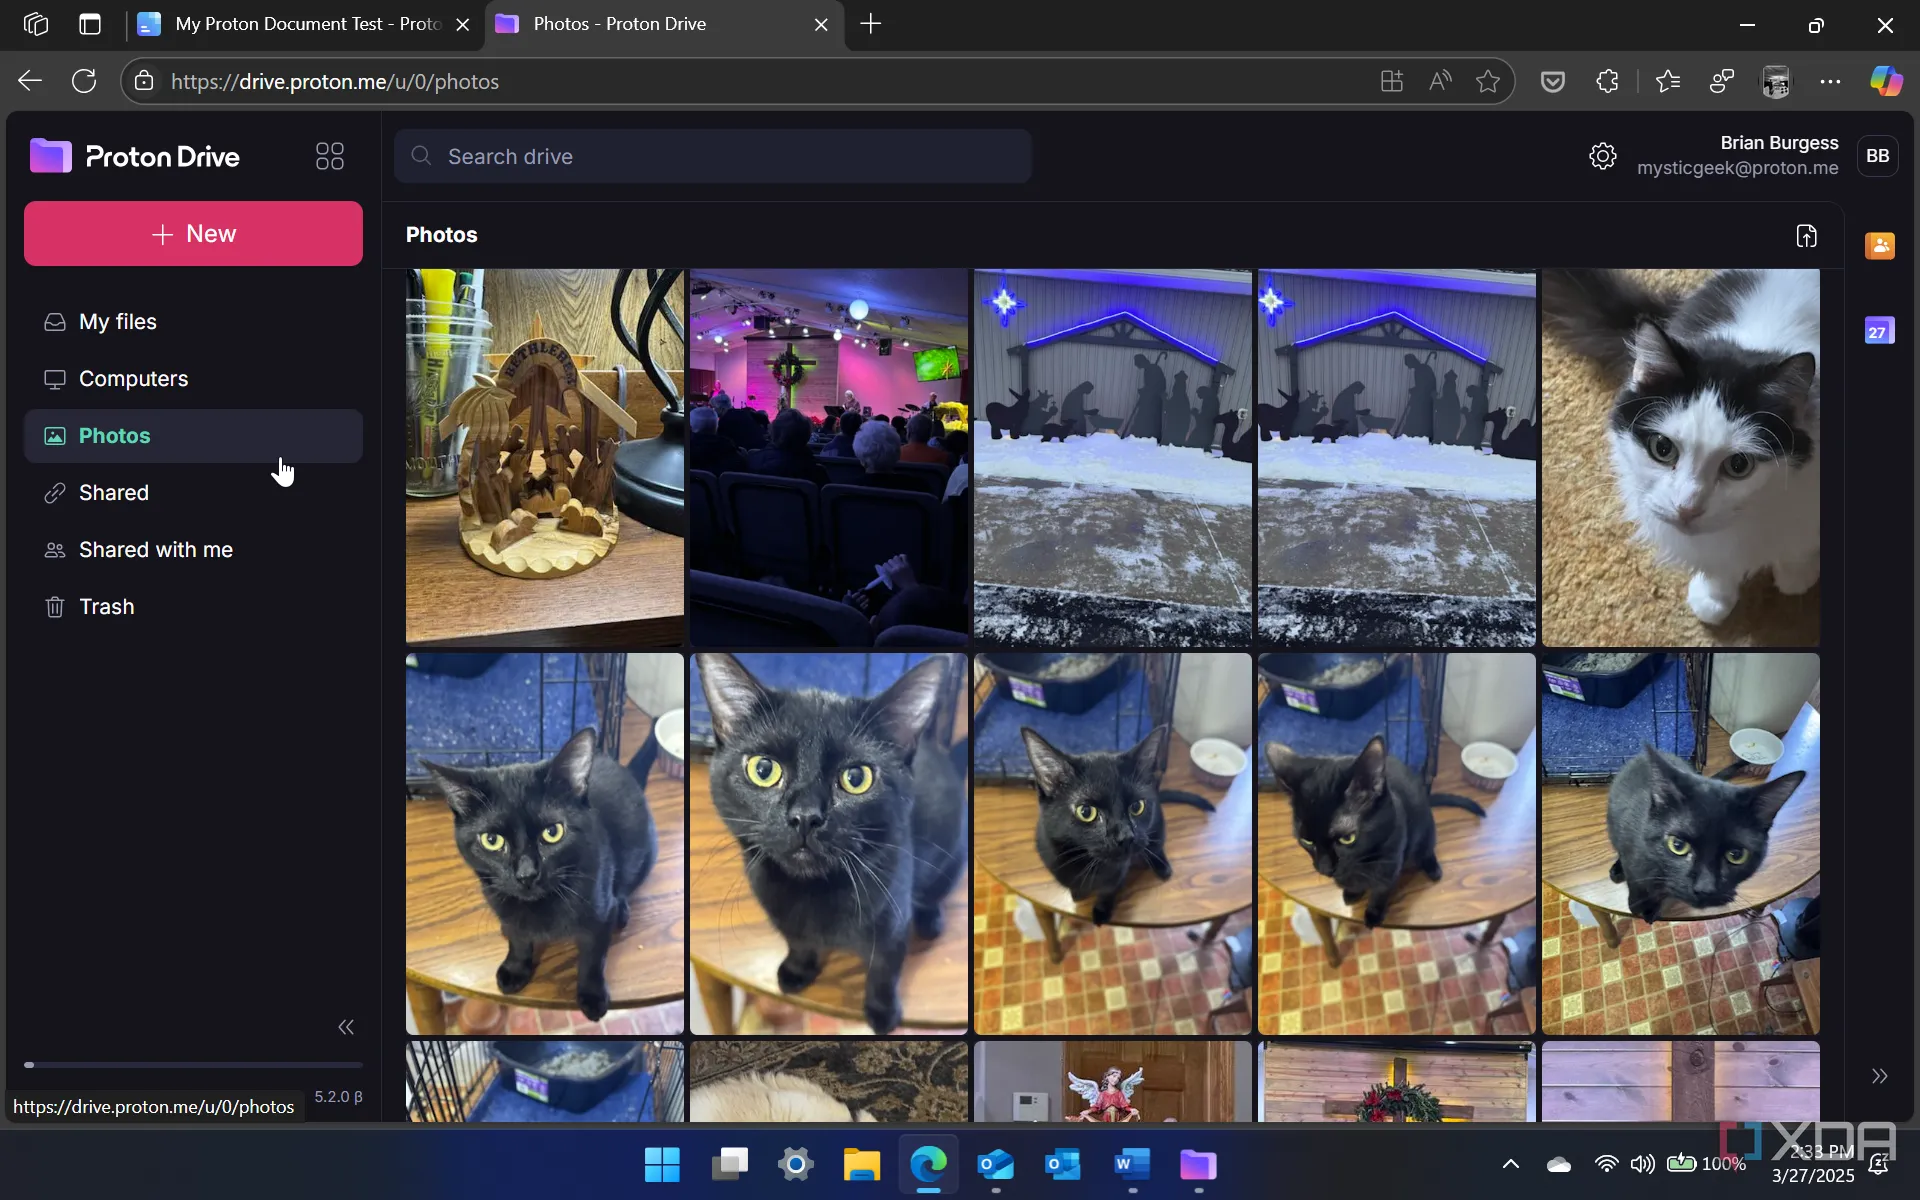Select Photos in sidebar
The height and width of the screenshot is (1200, 1920).
[x=193, y=436]
